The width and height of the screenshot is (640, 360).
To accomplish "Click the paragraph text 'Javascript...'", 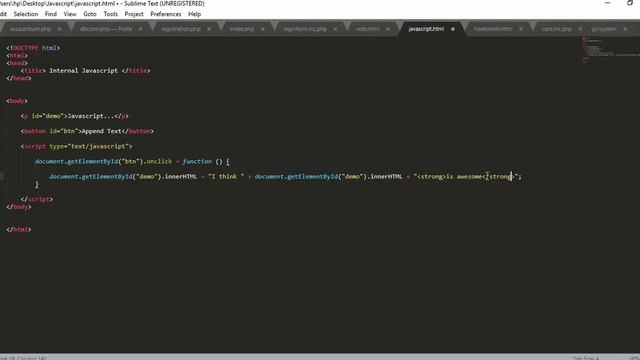I will (x=91, y=116).
